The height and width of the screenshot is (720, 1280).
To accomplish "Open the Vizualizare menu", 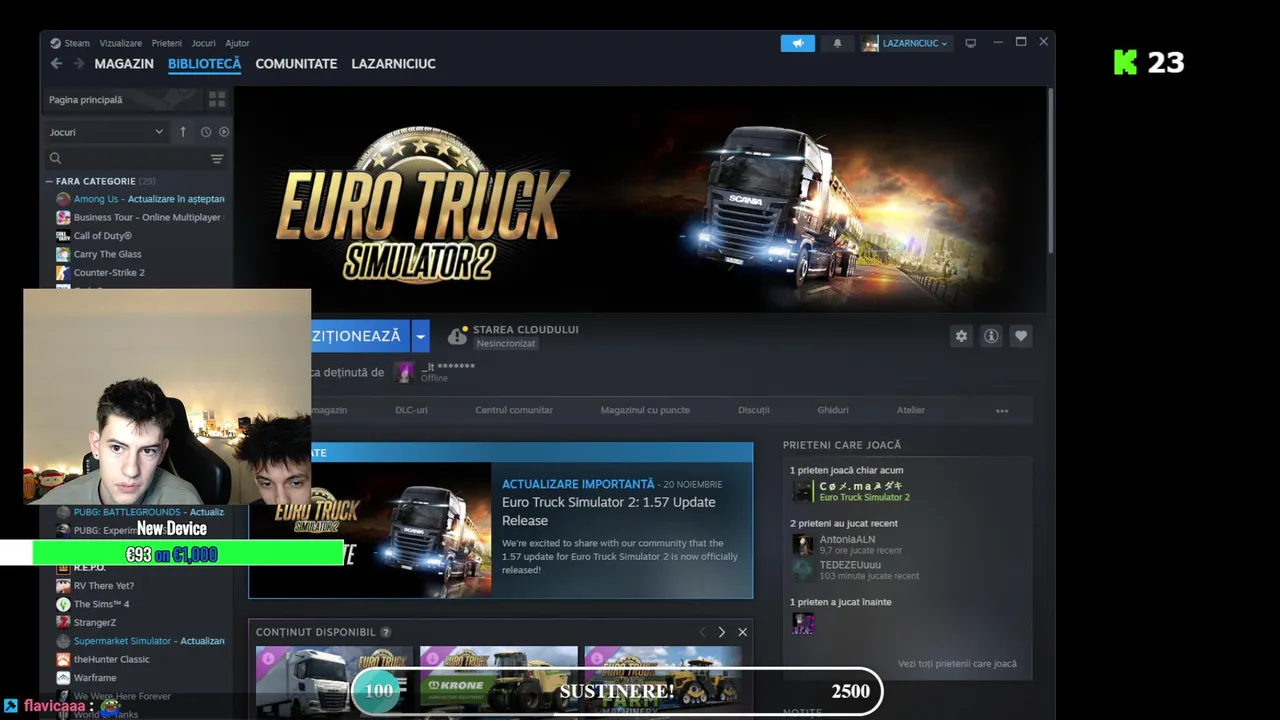I will coord(121,43).
